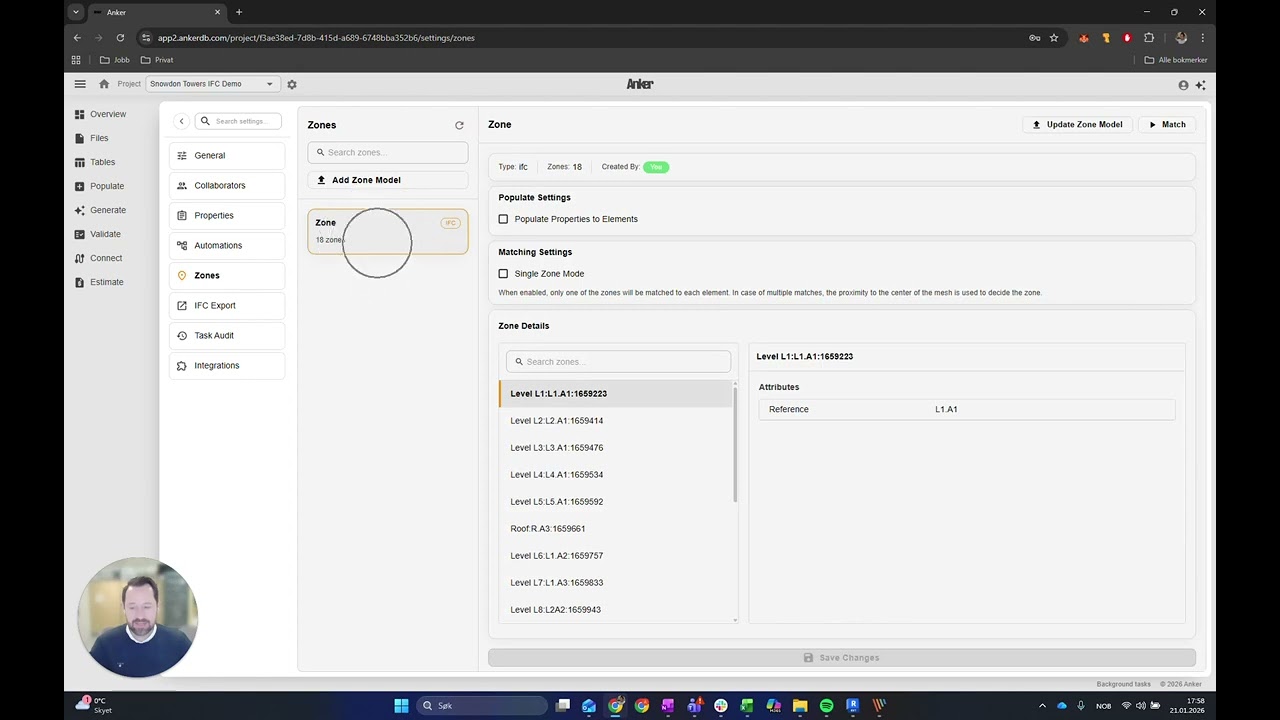Open new browser tab
This screenshot has height=720, width=1280.
(x=238, y=12)
